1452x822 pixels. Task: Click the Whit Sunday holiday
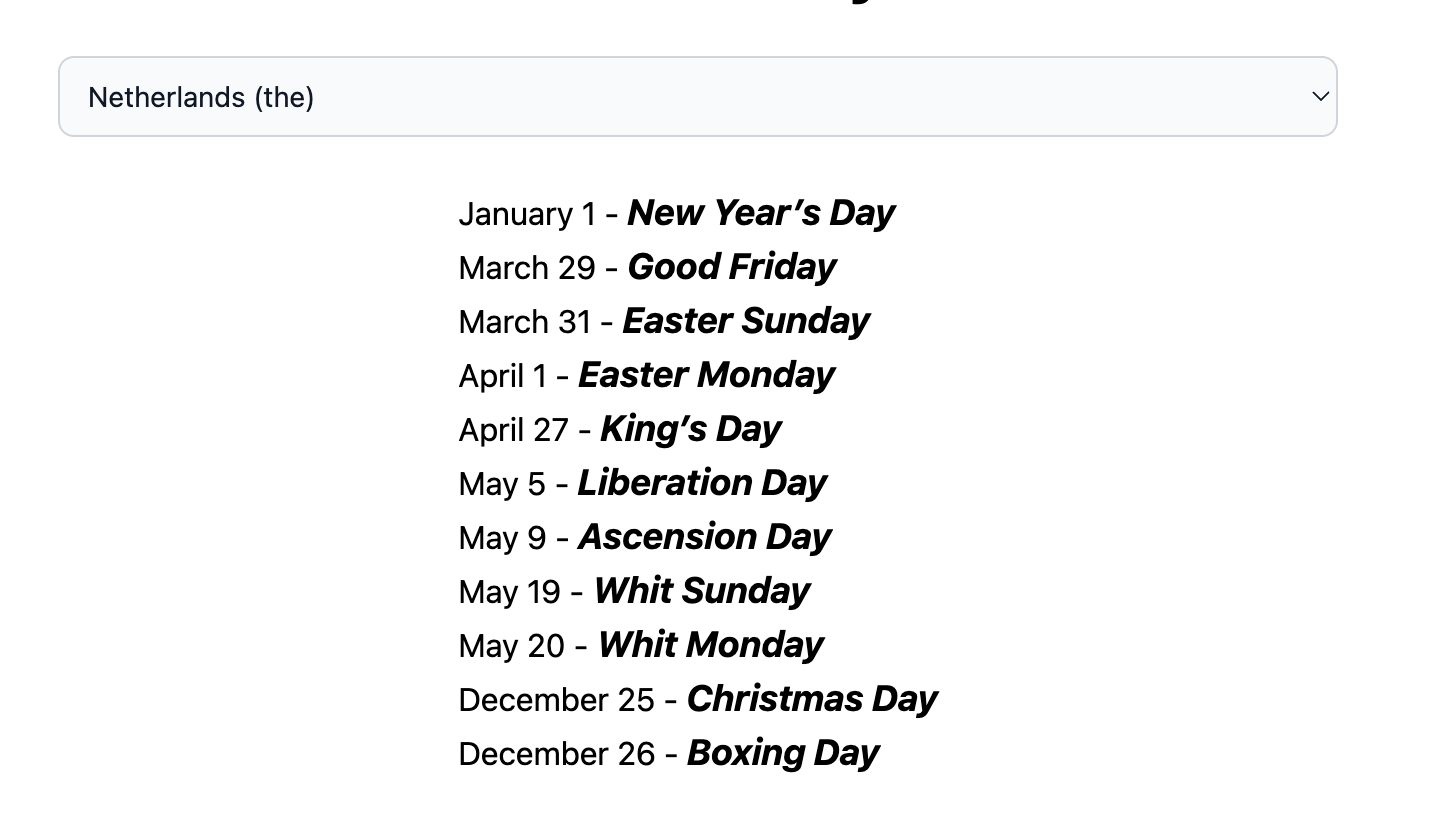[x=702, y=591]
